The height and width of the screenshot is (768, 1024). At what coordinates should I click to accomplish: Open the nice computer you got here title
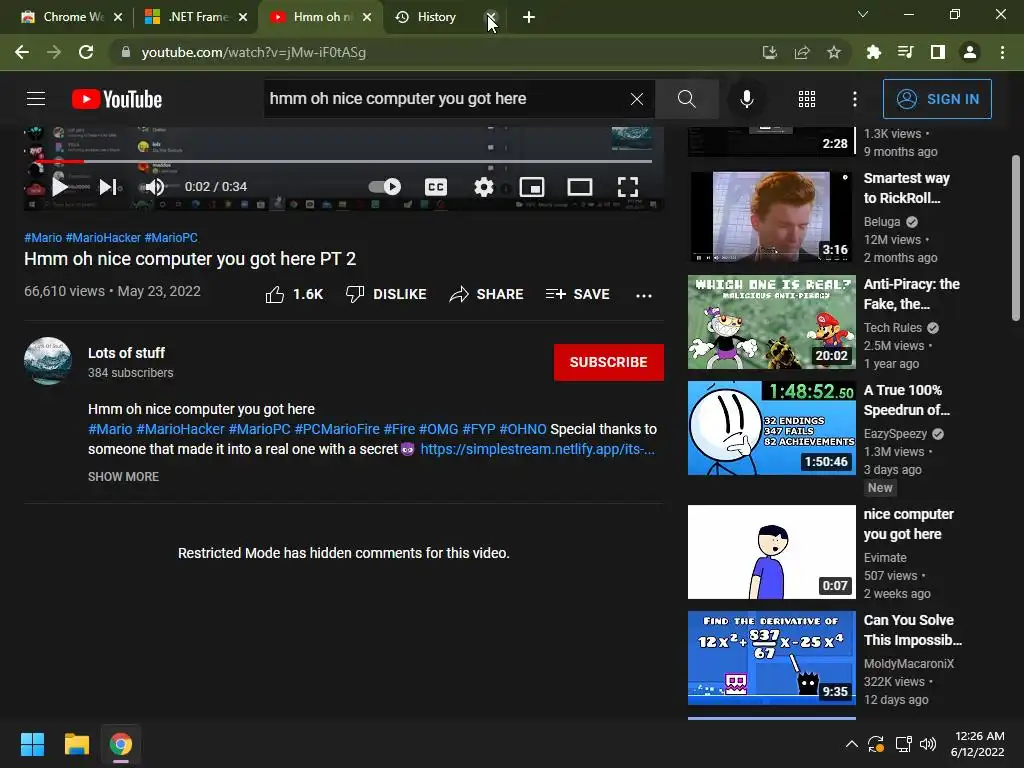click(x=908, y=524)
